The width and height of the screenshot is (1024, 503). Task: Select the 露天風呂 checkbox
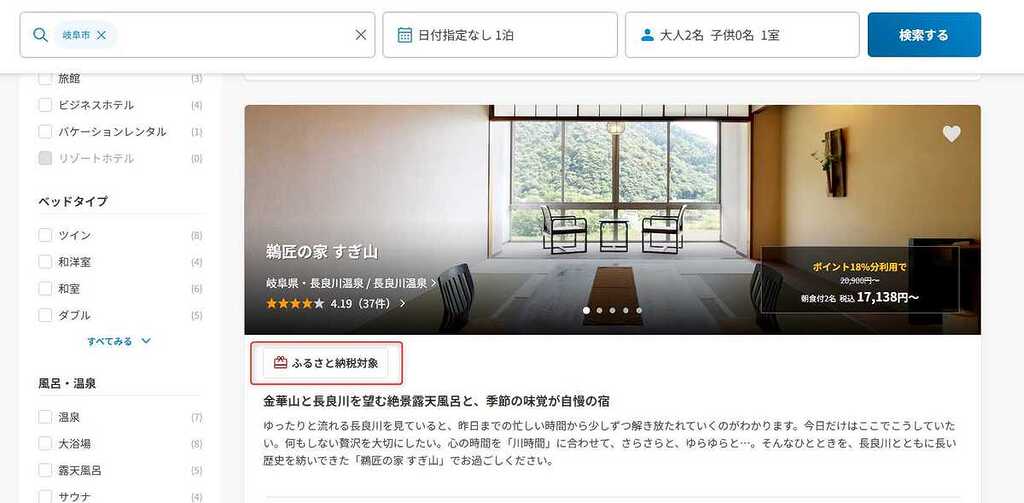45,470
